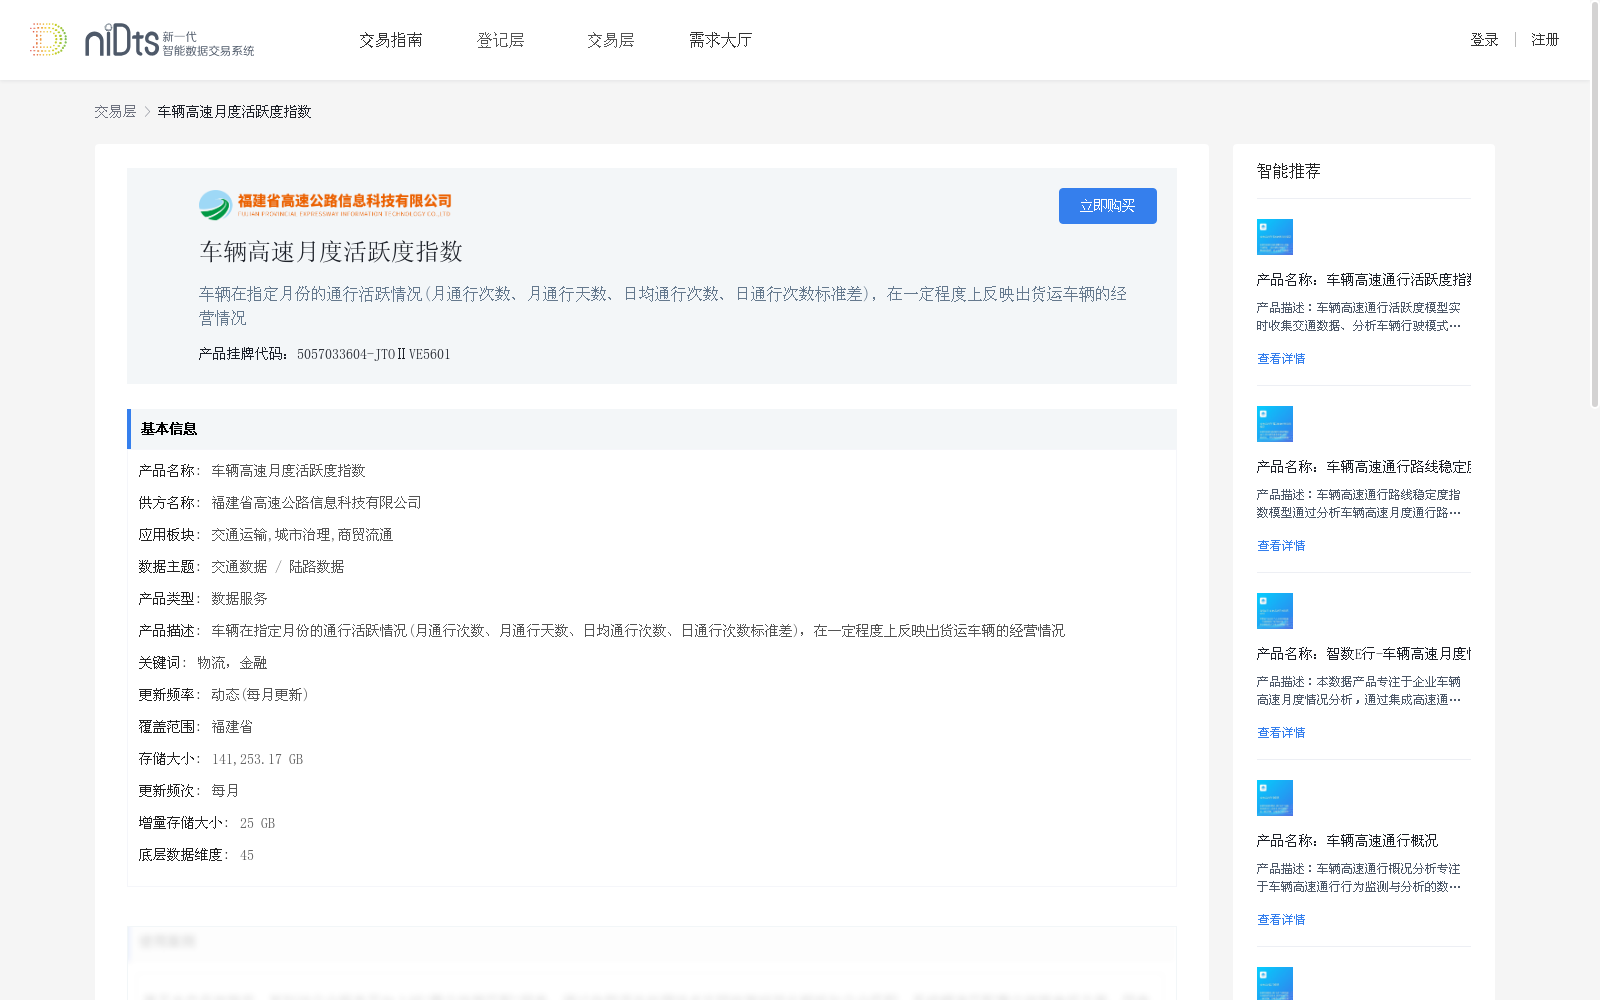Image resolution: width=1600 pixels, height=1000 pixels.
Task: Click the breadcrumb chevron separator
Action: pyautogui.click(x=147, y=112)
